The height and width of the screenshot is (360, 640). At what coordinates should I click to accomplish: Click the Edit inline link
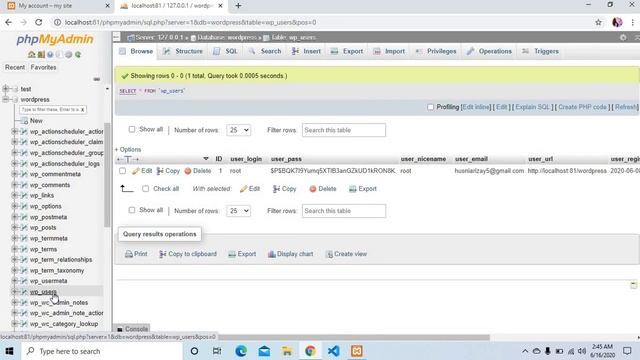pyautogui.click(x=476, y=107)
